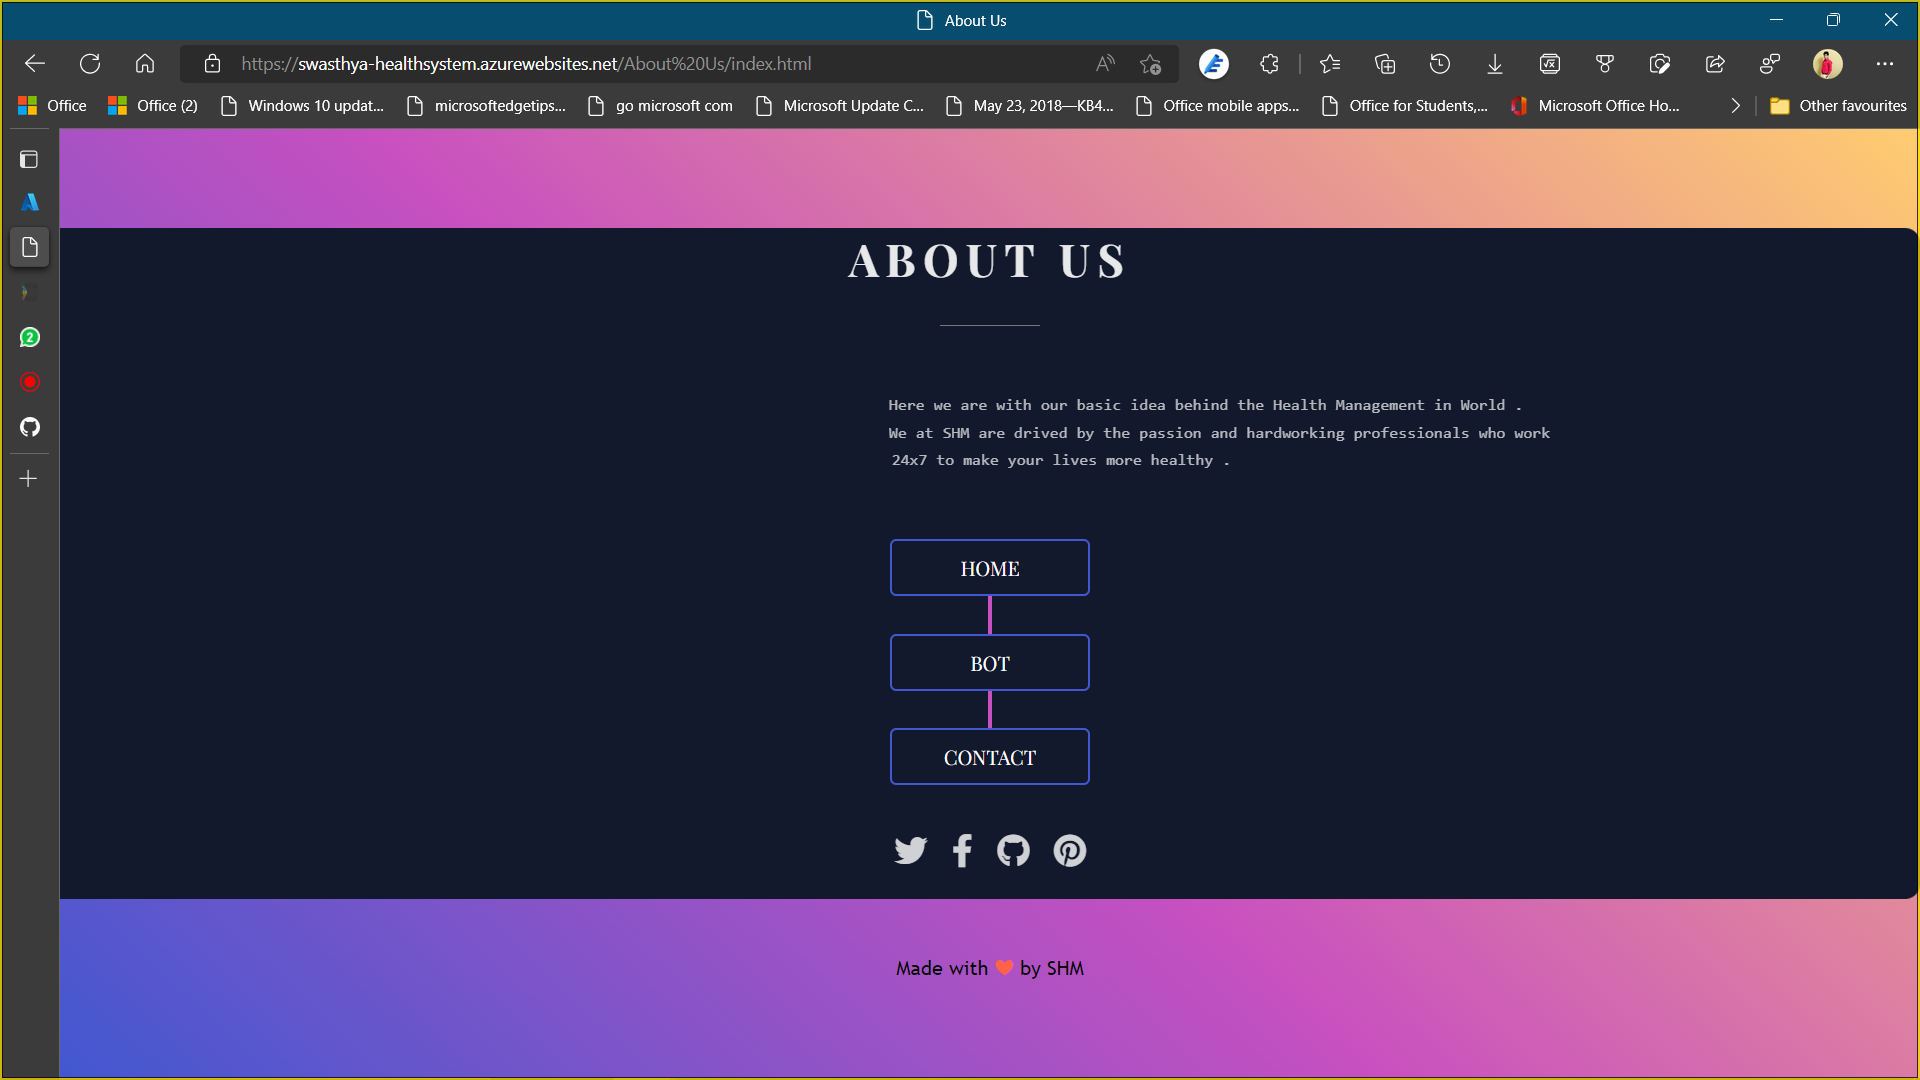Open Microsoft Office Ho... bookmark

click(x=1596, y=106)
